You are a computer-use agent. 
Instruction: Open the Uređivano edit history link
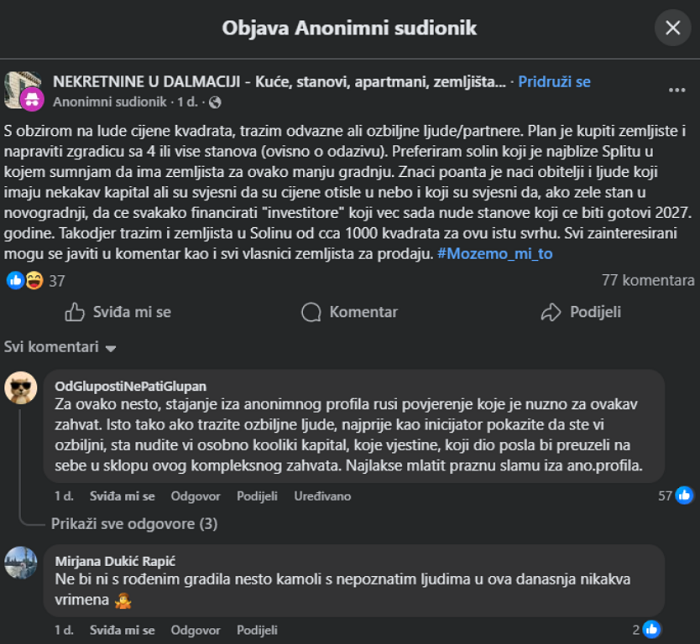(322, 496)
